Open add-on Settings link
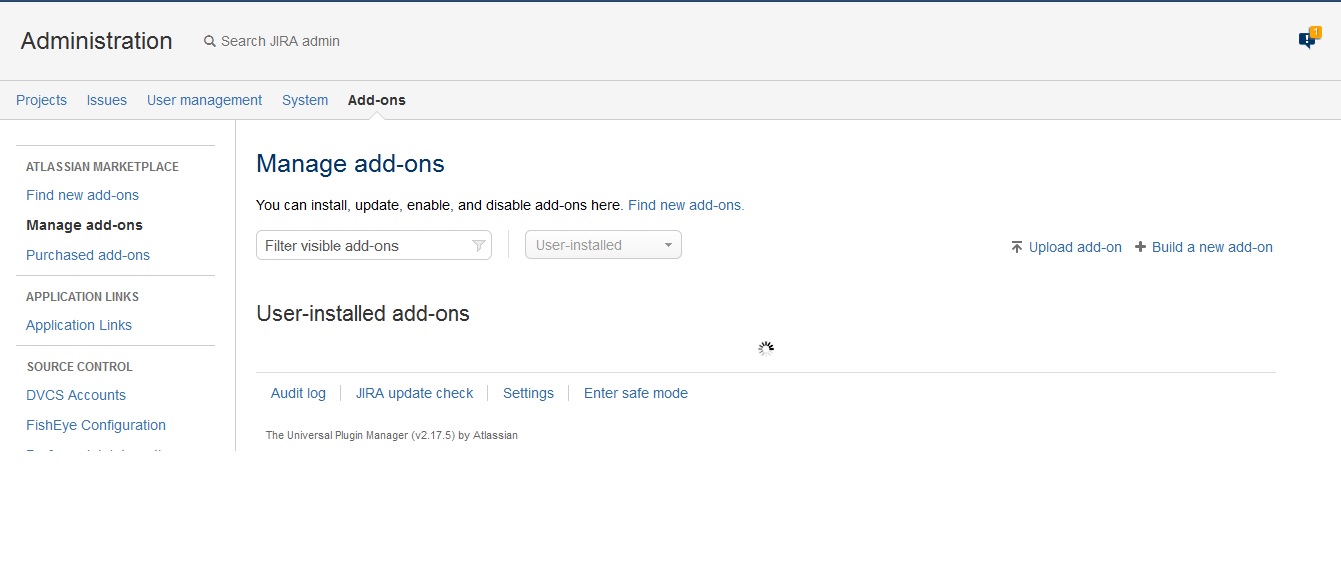The width and height of the screenshot is (1341, 568). 528,393
